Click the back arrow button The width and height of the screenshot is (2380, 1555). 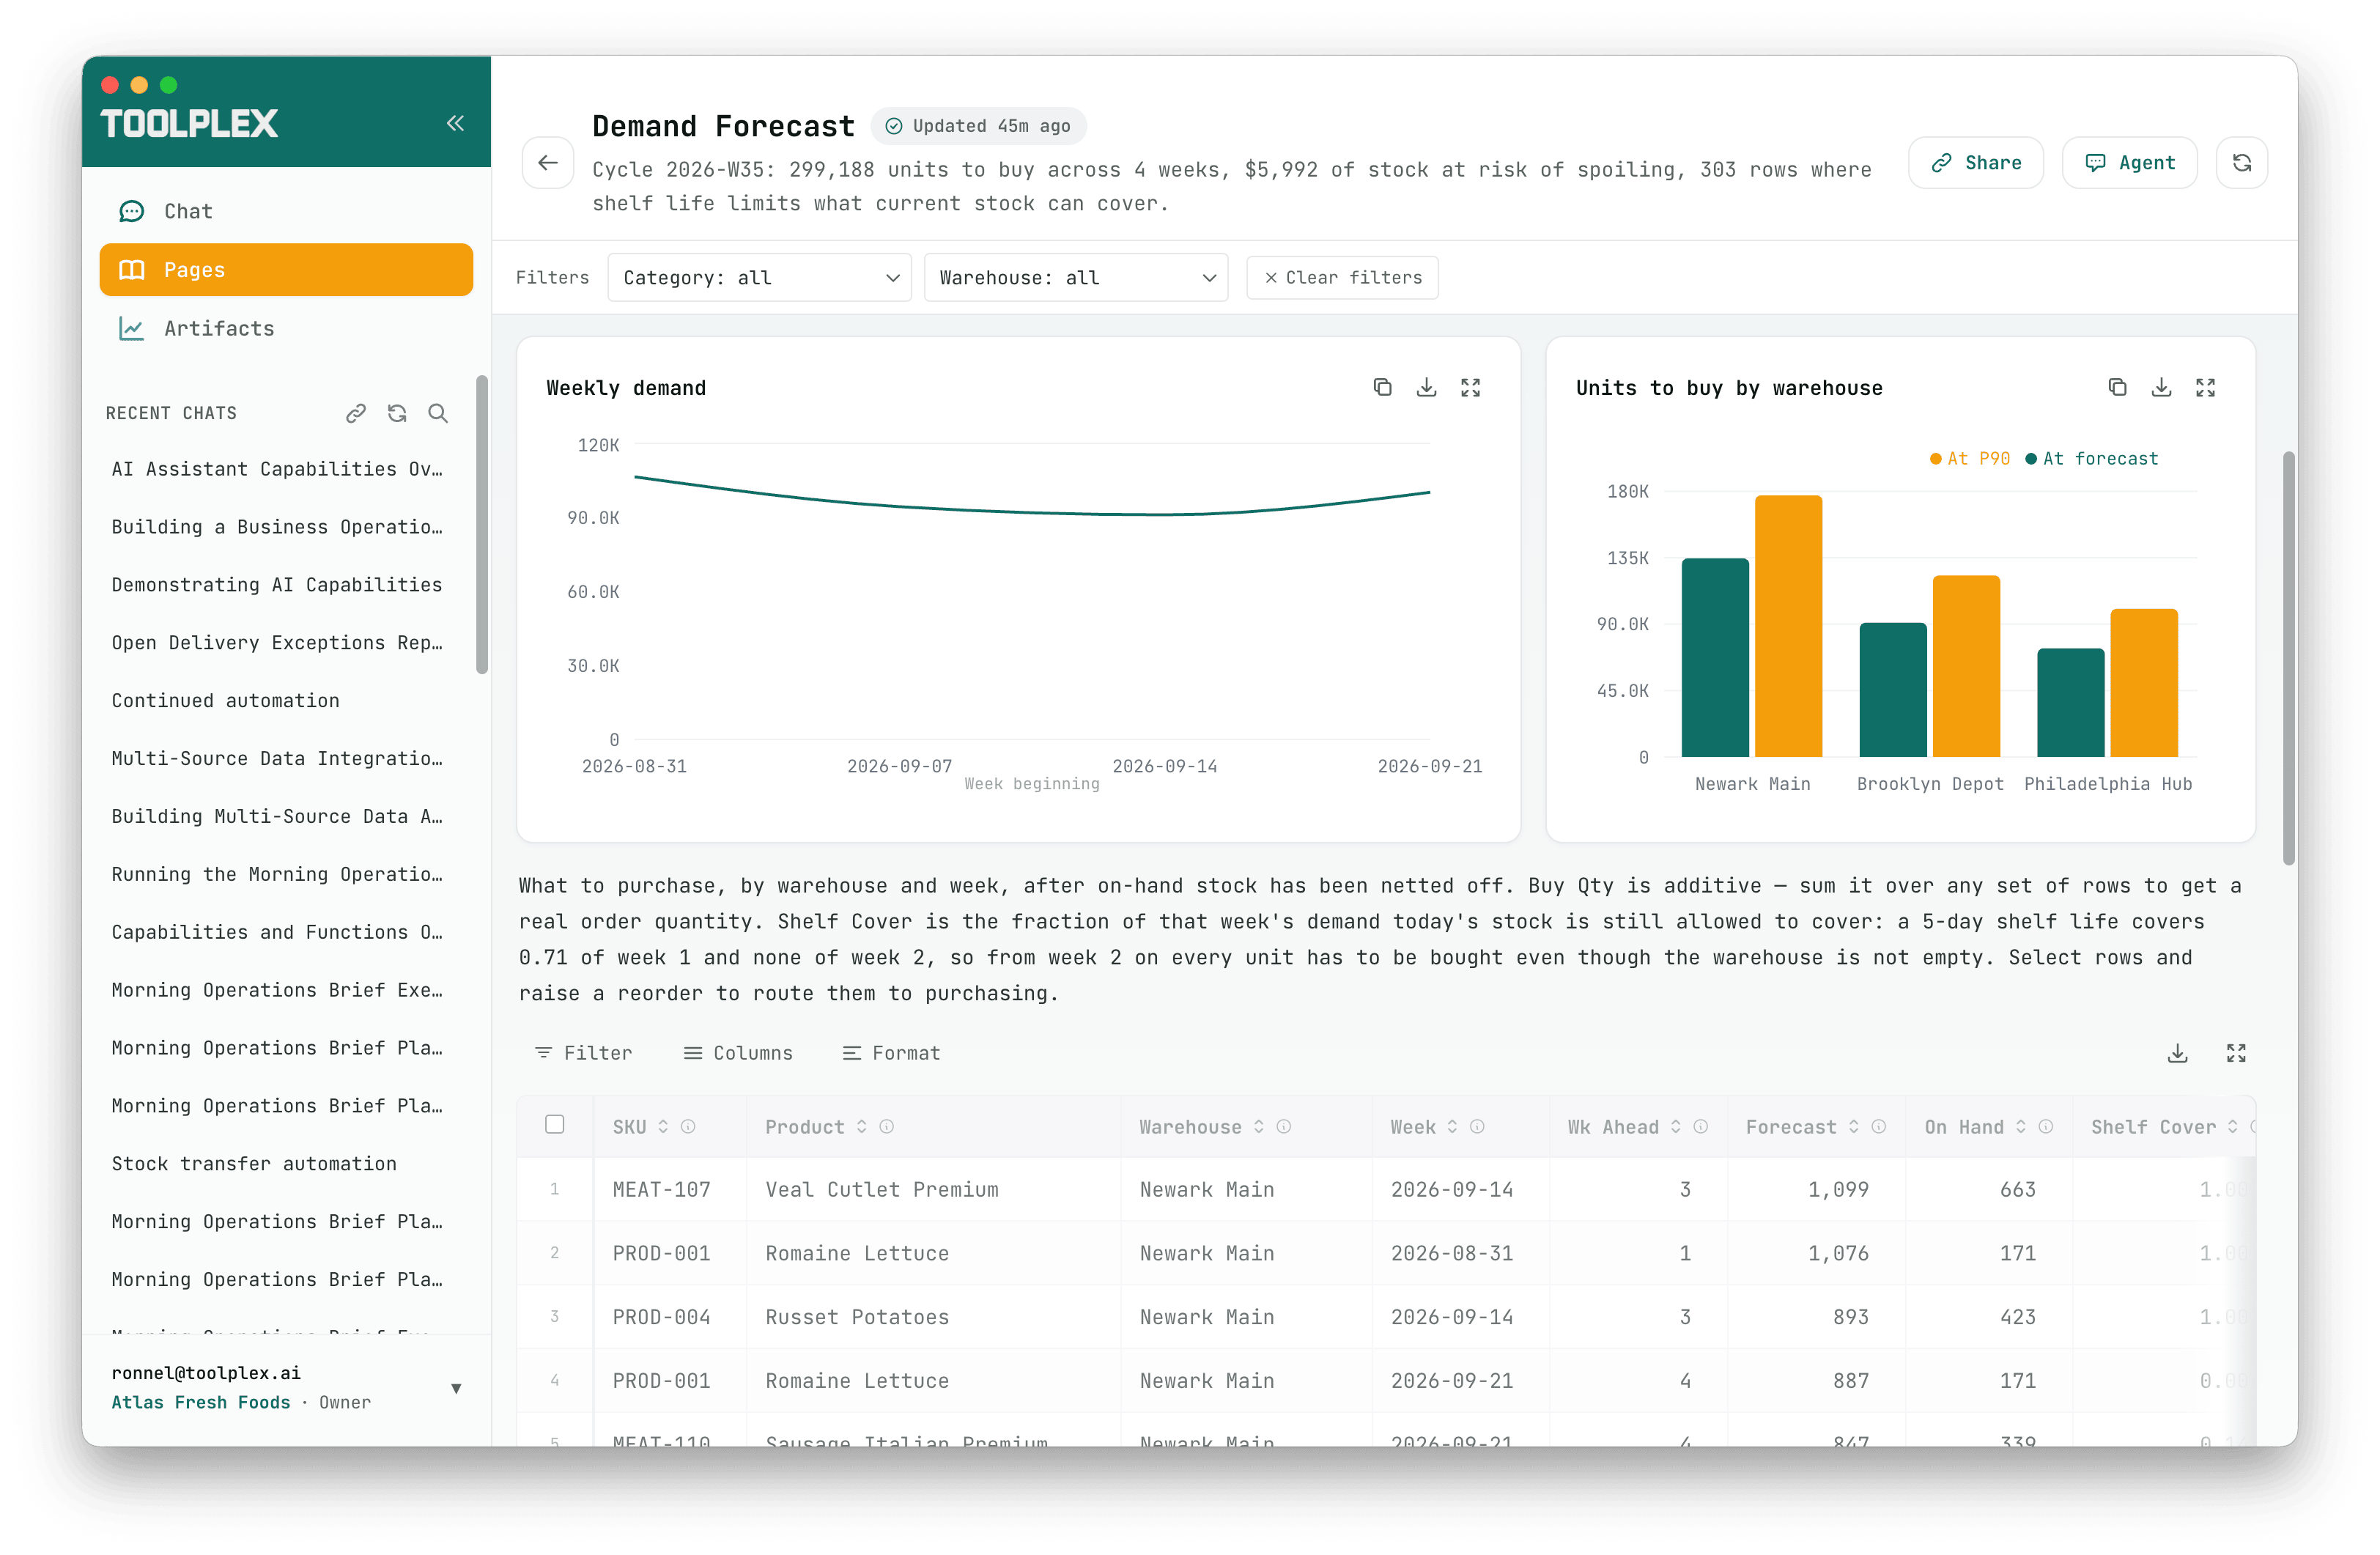[548, 162]
